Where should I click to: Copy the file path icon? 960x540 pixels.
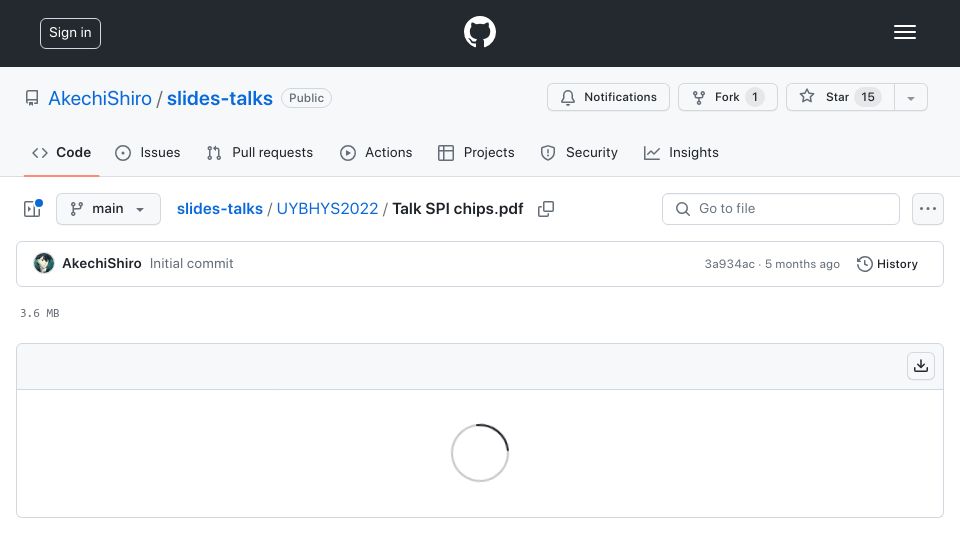[546, 209]
